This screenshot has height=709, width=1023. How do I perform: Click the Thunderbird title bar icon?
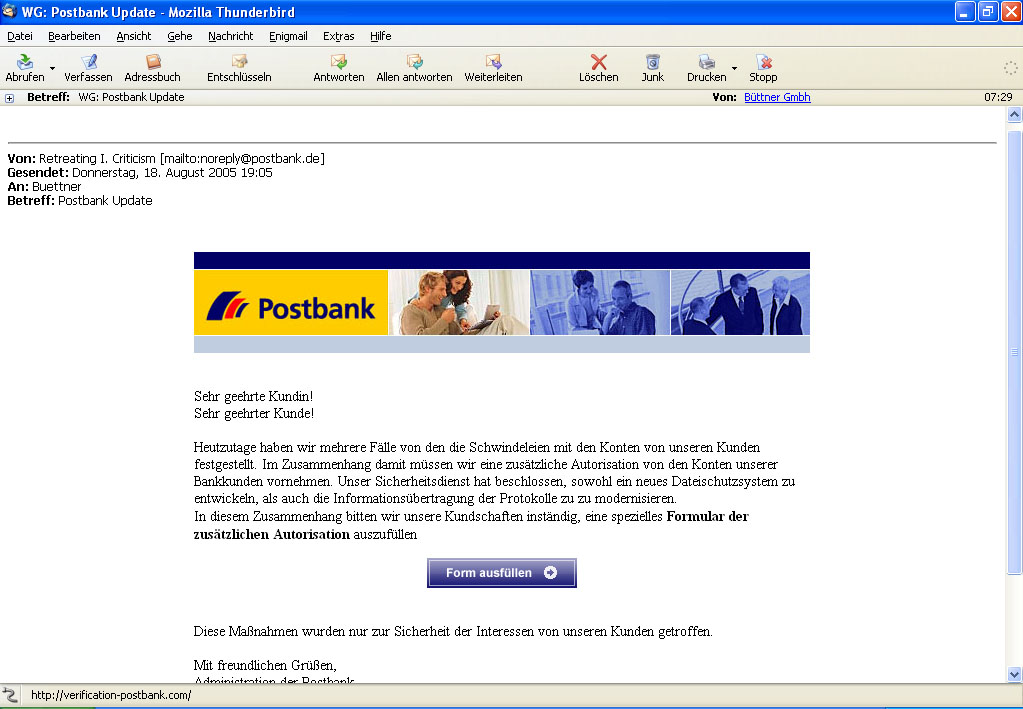tap(9, 11)
